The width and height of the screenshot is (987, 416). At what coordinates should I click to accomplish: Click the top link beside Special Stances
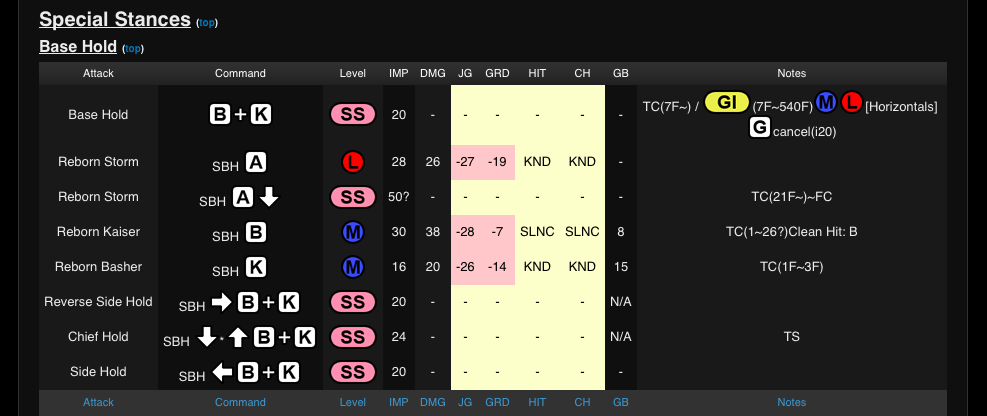pyautogui.click(x=207, y=22)
